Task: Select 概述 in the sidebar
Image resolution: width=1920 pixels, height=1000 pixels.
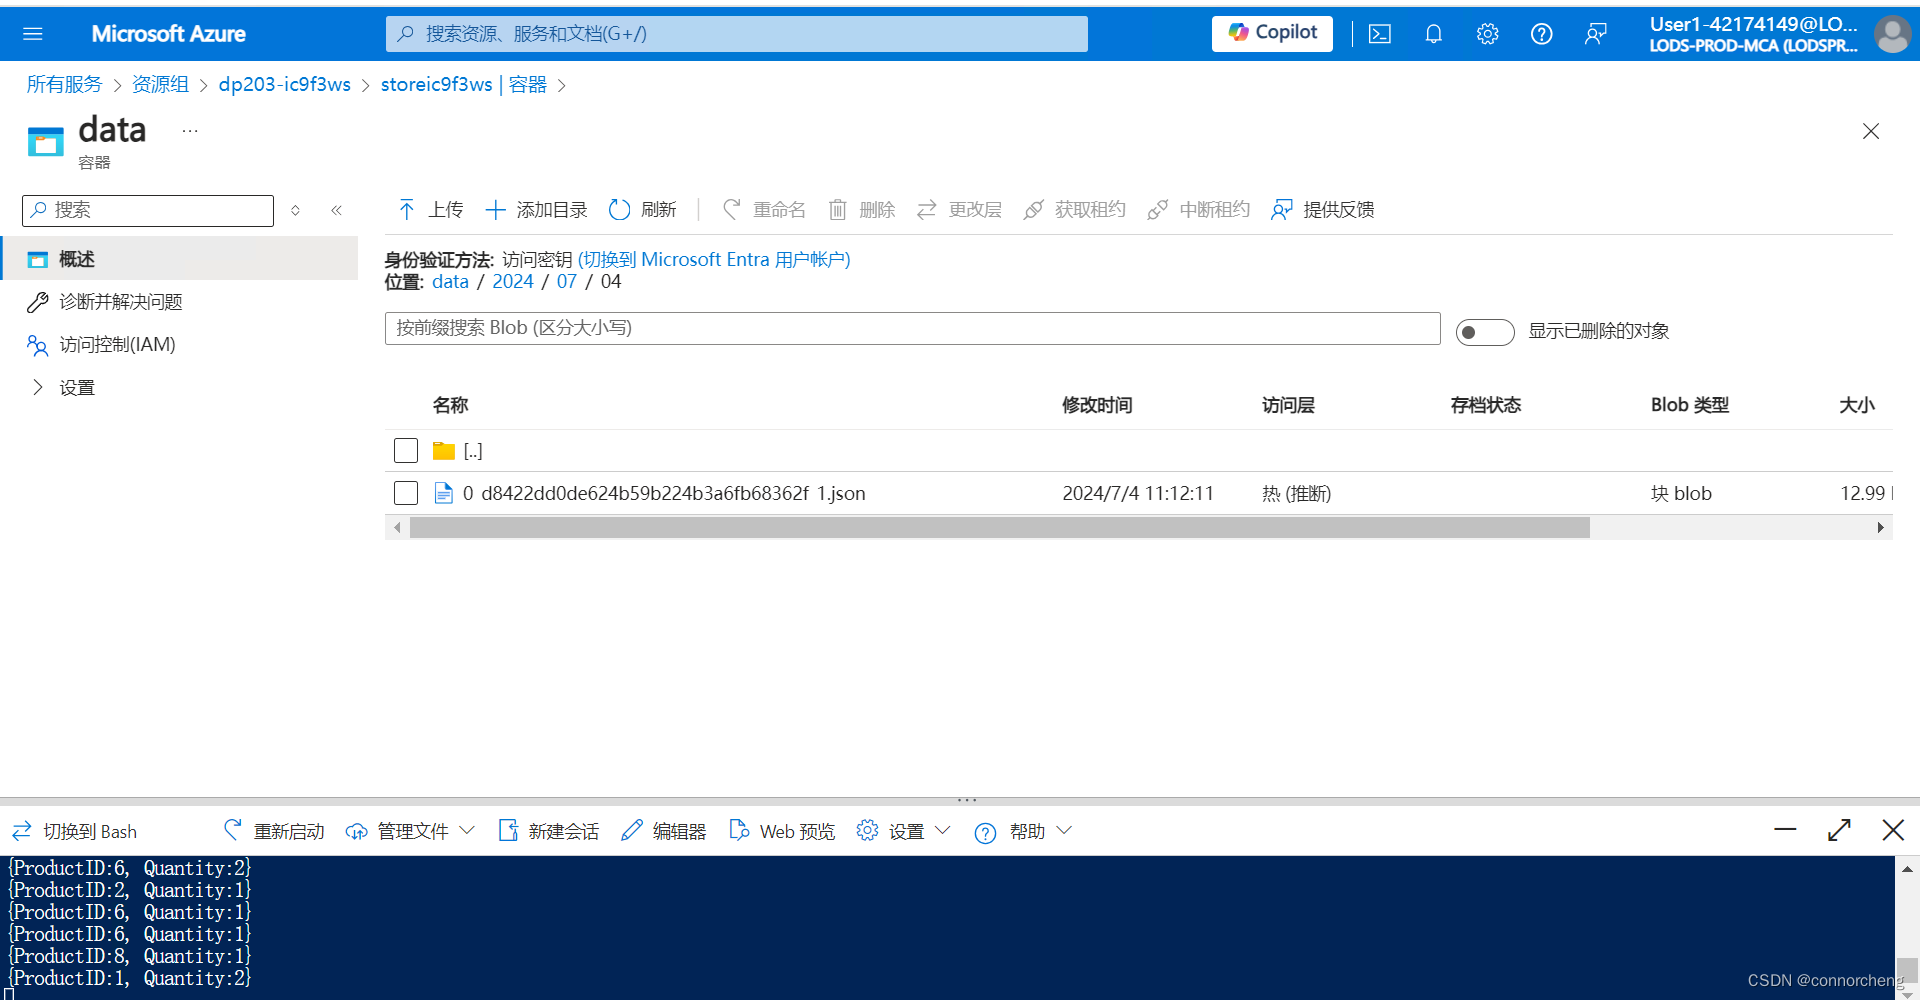Action: (x=179, y=259)
